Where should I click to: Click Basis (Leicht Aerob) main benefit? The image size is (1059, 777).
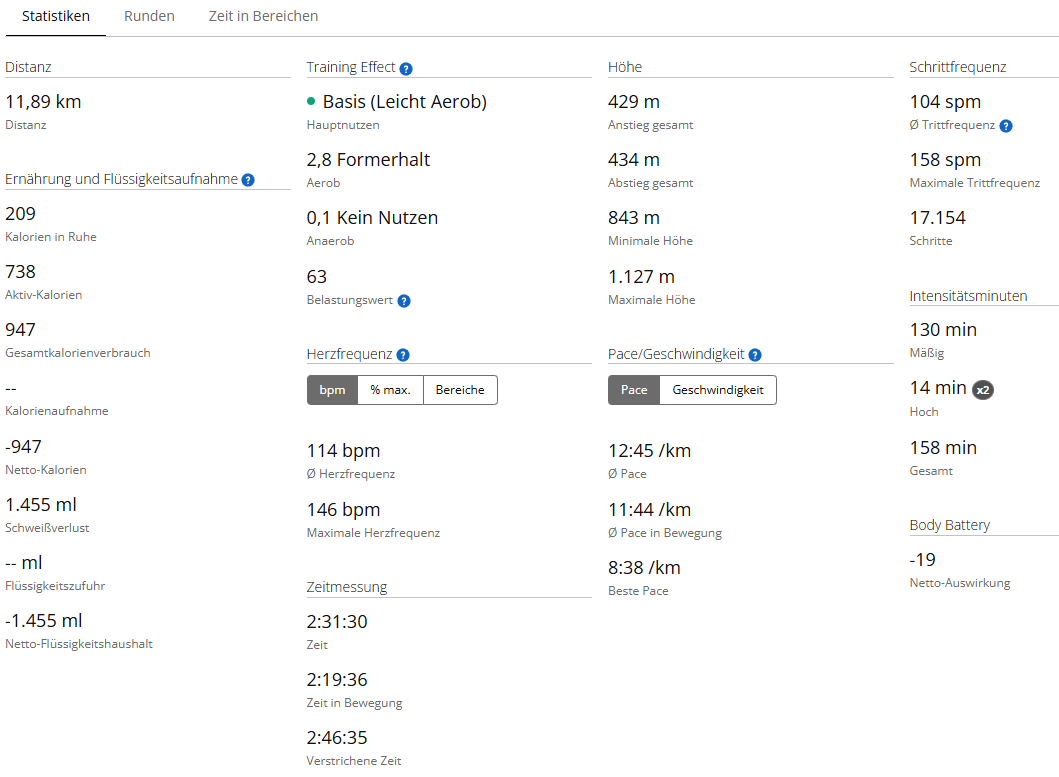[405, 101]
